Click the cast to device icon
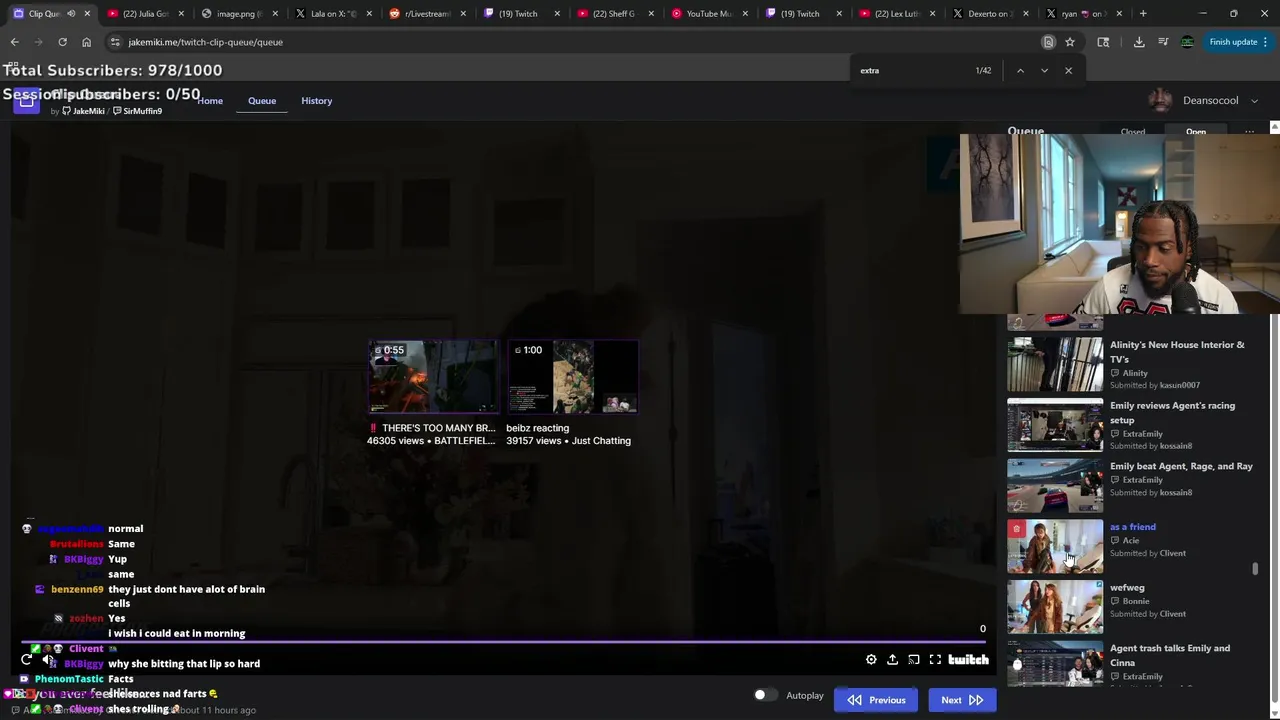Screen dimensions: 1280x720 pyautogui.click(x=914, y=660)
